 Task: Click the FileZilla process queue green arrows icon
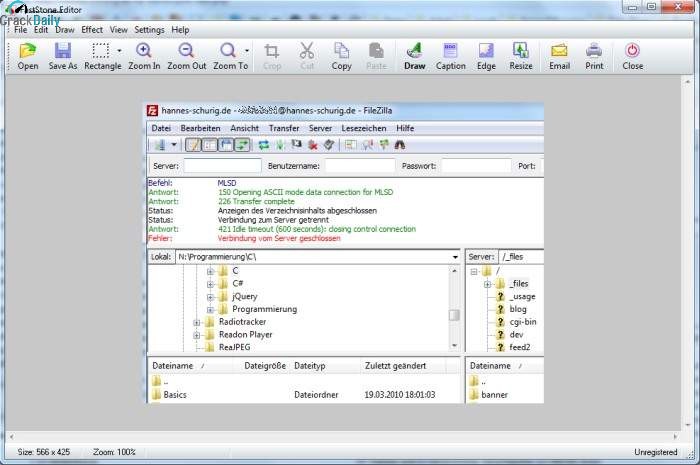[280, 145]
